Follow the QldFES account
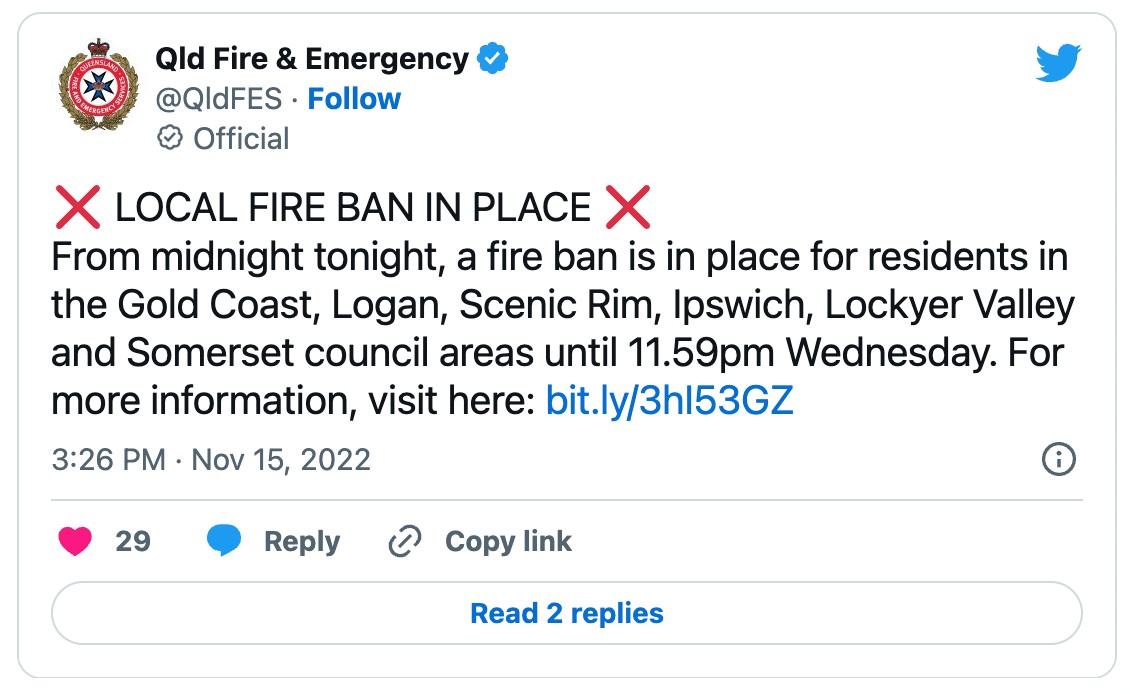 354,99
